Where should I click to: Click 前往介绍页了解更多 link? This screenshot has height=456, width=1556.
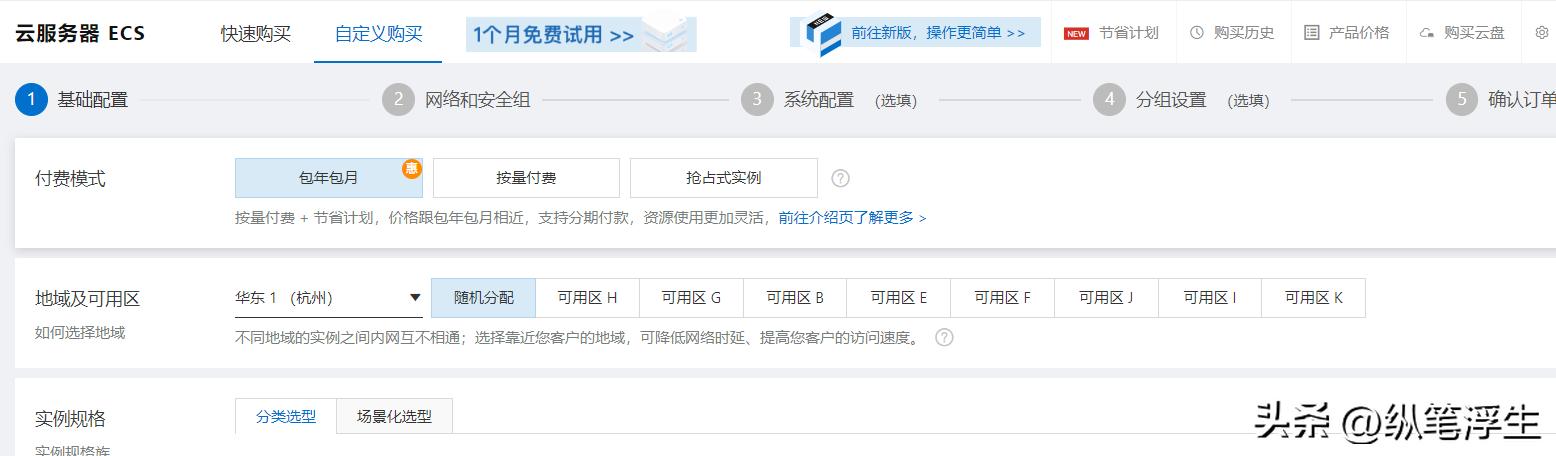click(853, 217)
